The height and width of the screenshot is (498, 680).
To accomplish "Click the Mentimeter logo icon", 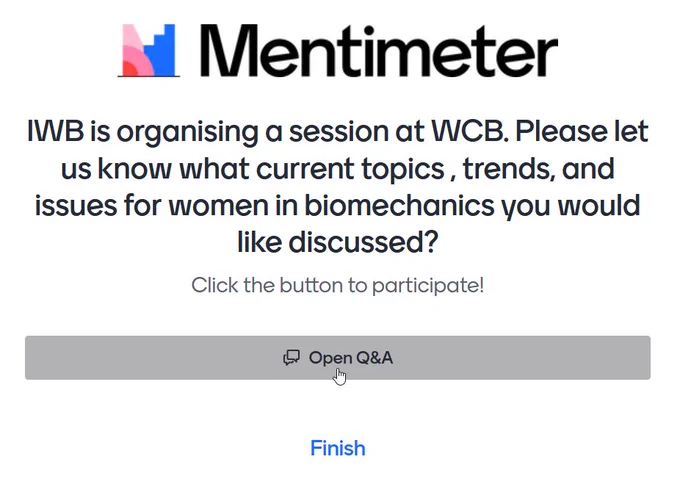I will coord(149,50).
